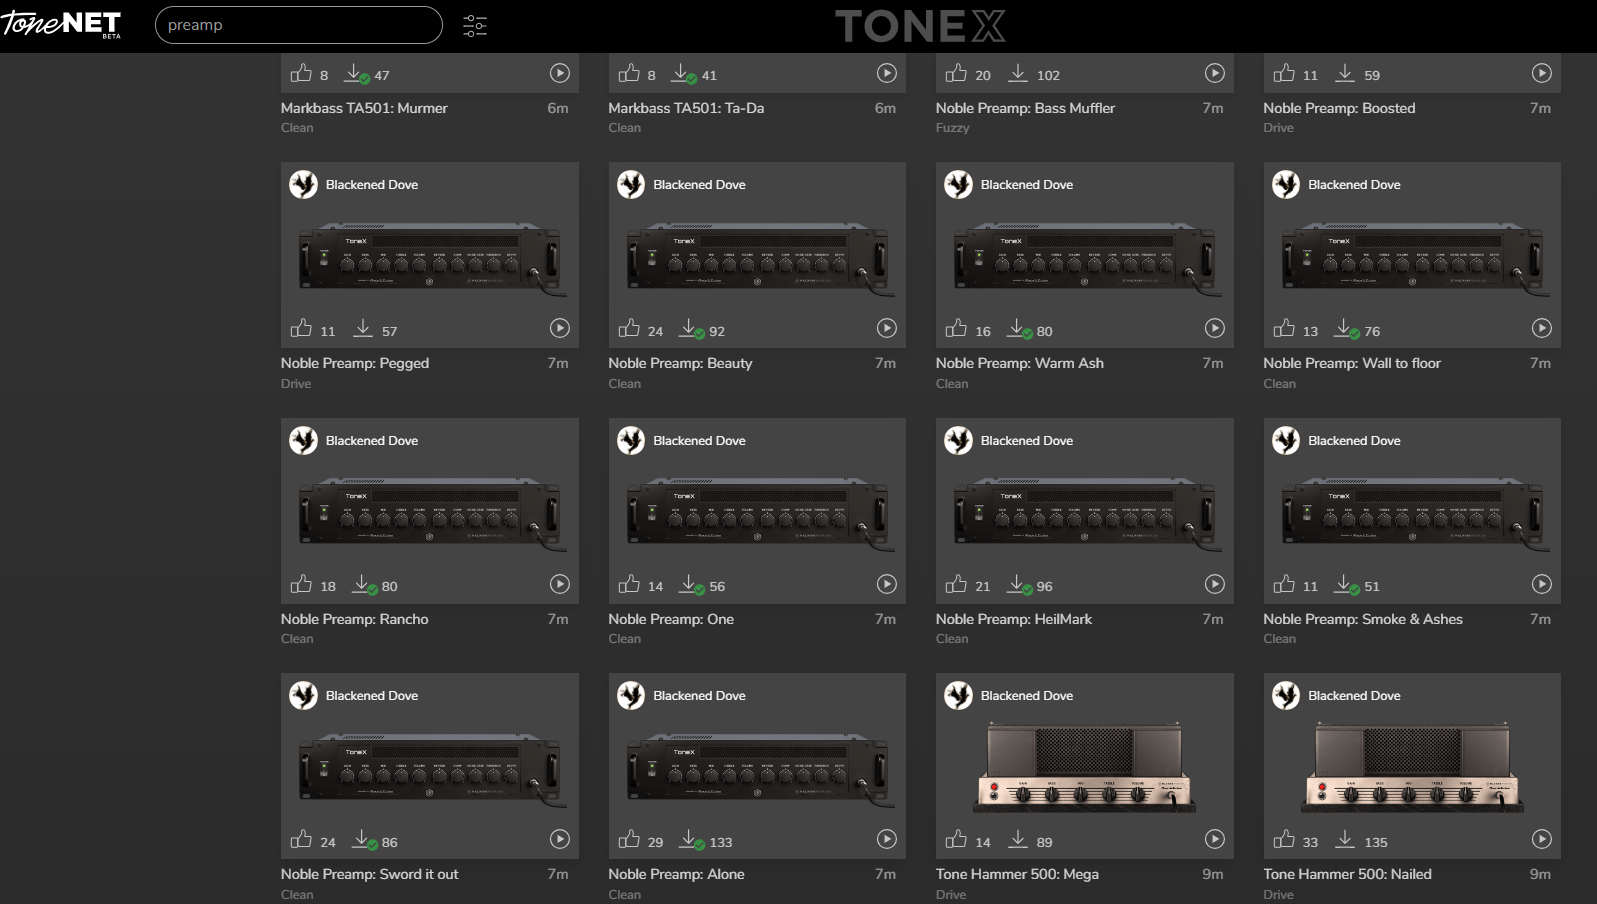The image size is (1597, 904).
Task: Play preview of Noble Preamp: Boosted
Action: 1542,73
